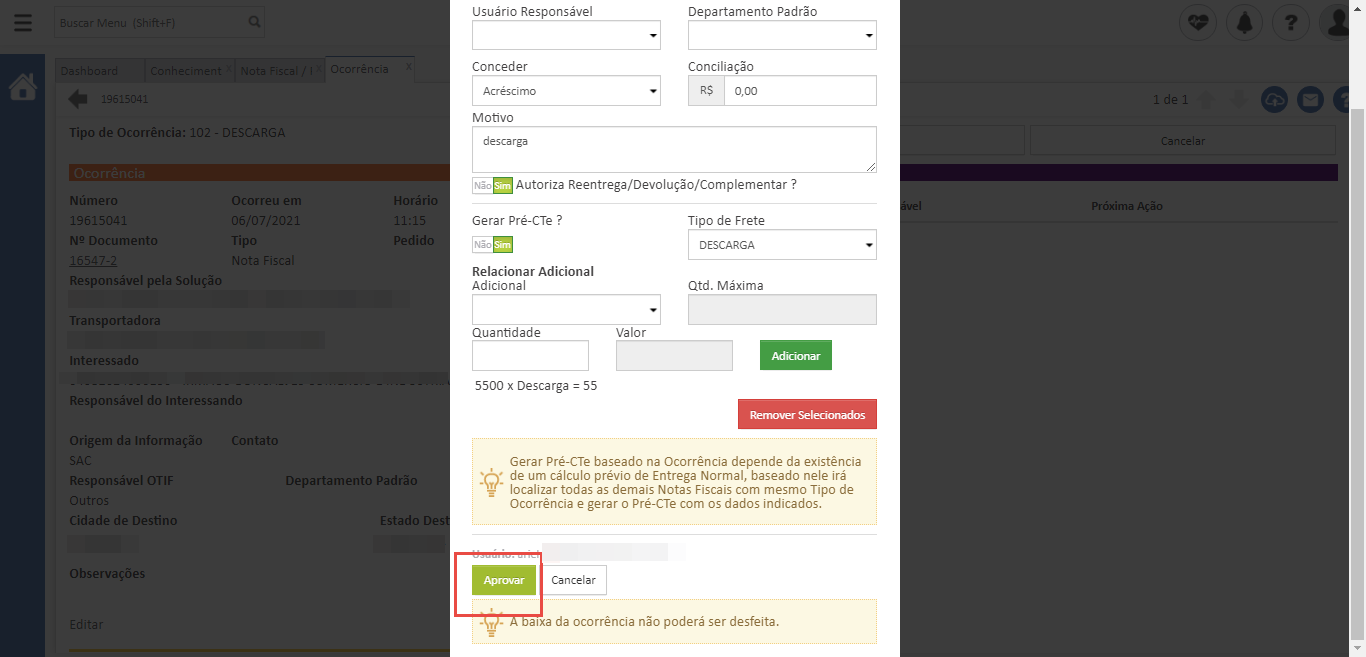Click the cloud upload icon
1366x657 pixels.
1274,100
